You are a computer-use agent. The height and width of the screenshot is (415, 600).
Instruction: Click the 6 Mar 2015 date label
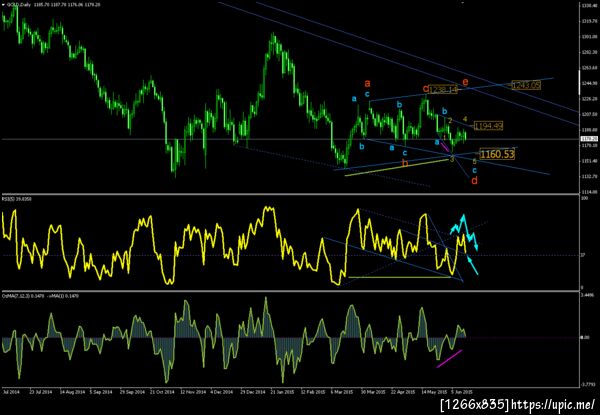tap(342, 392)
